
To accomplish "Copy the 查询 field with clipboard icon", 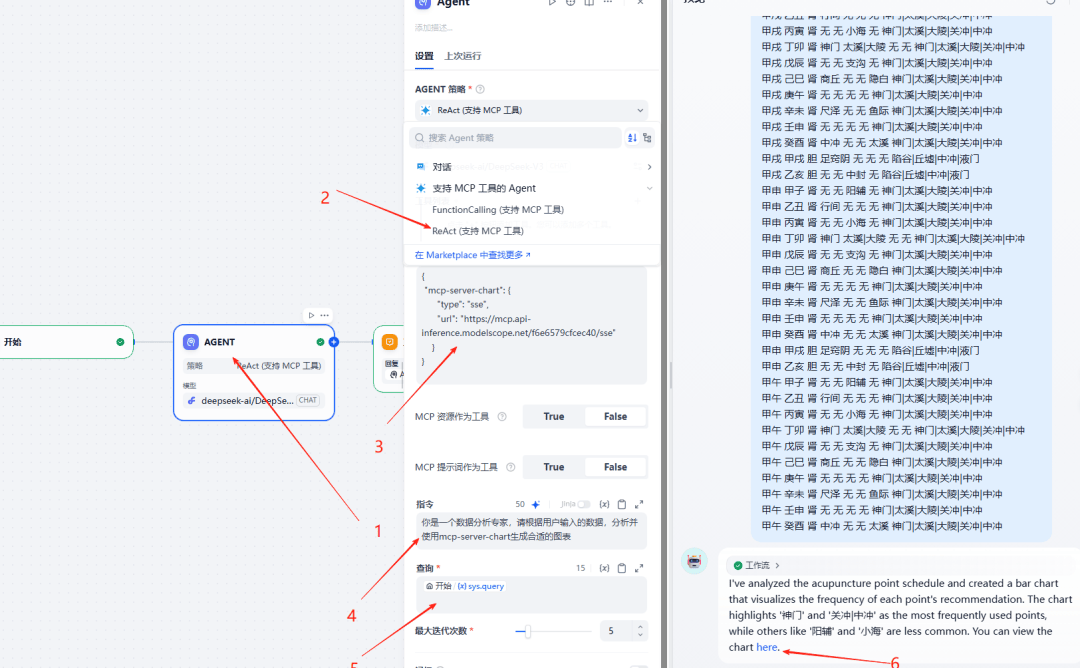I will pos(622,568).
